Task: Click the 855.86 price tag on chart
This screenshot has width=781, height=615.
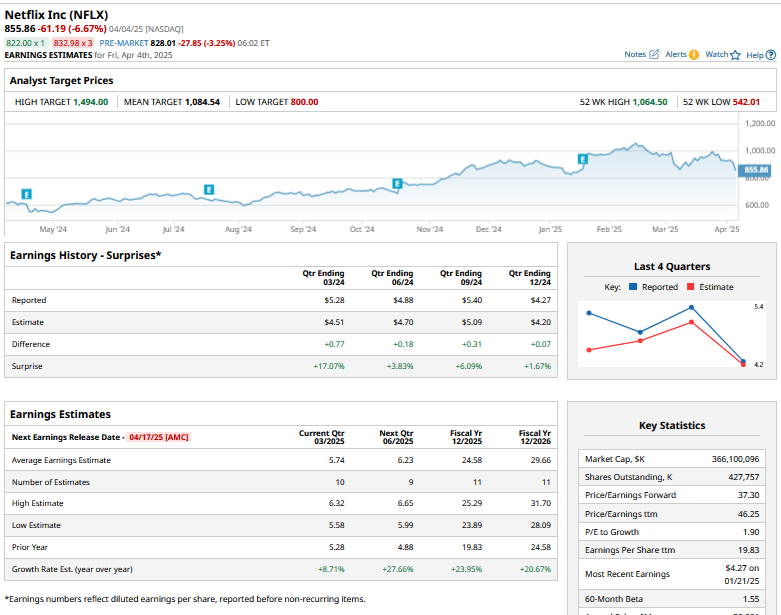Action: click(x=757, y=170)
